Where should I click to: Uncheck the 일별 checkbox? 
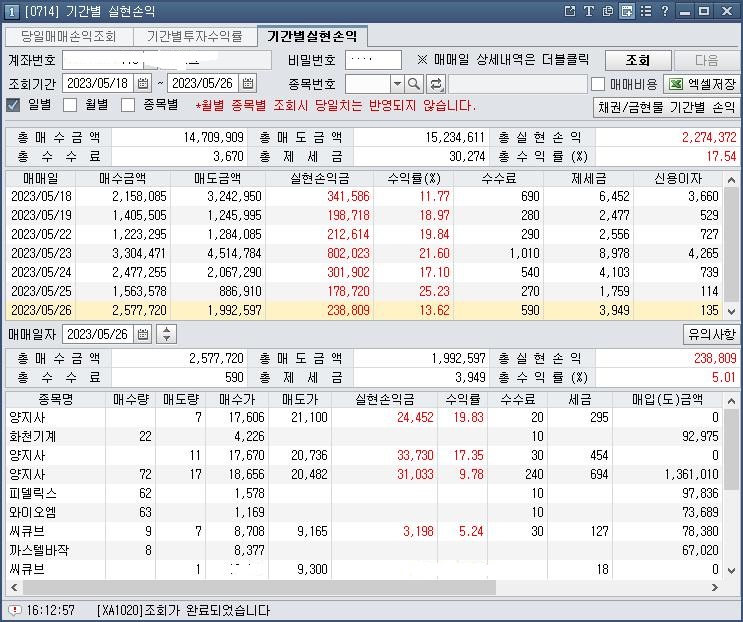13,105
